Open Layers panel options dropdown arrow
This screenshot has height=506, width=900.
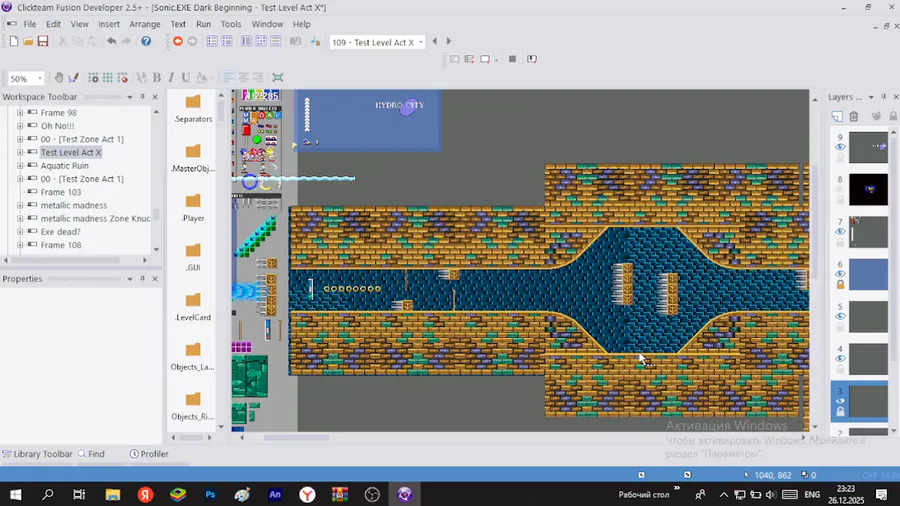pos(871,97)
